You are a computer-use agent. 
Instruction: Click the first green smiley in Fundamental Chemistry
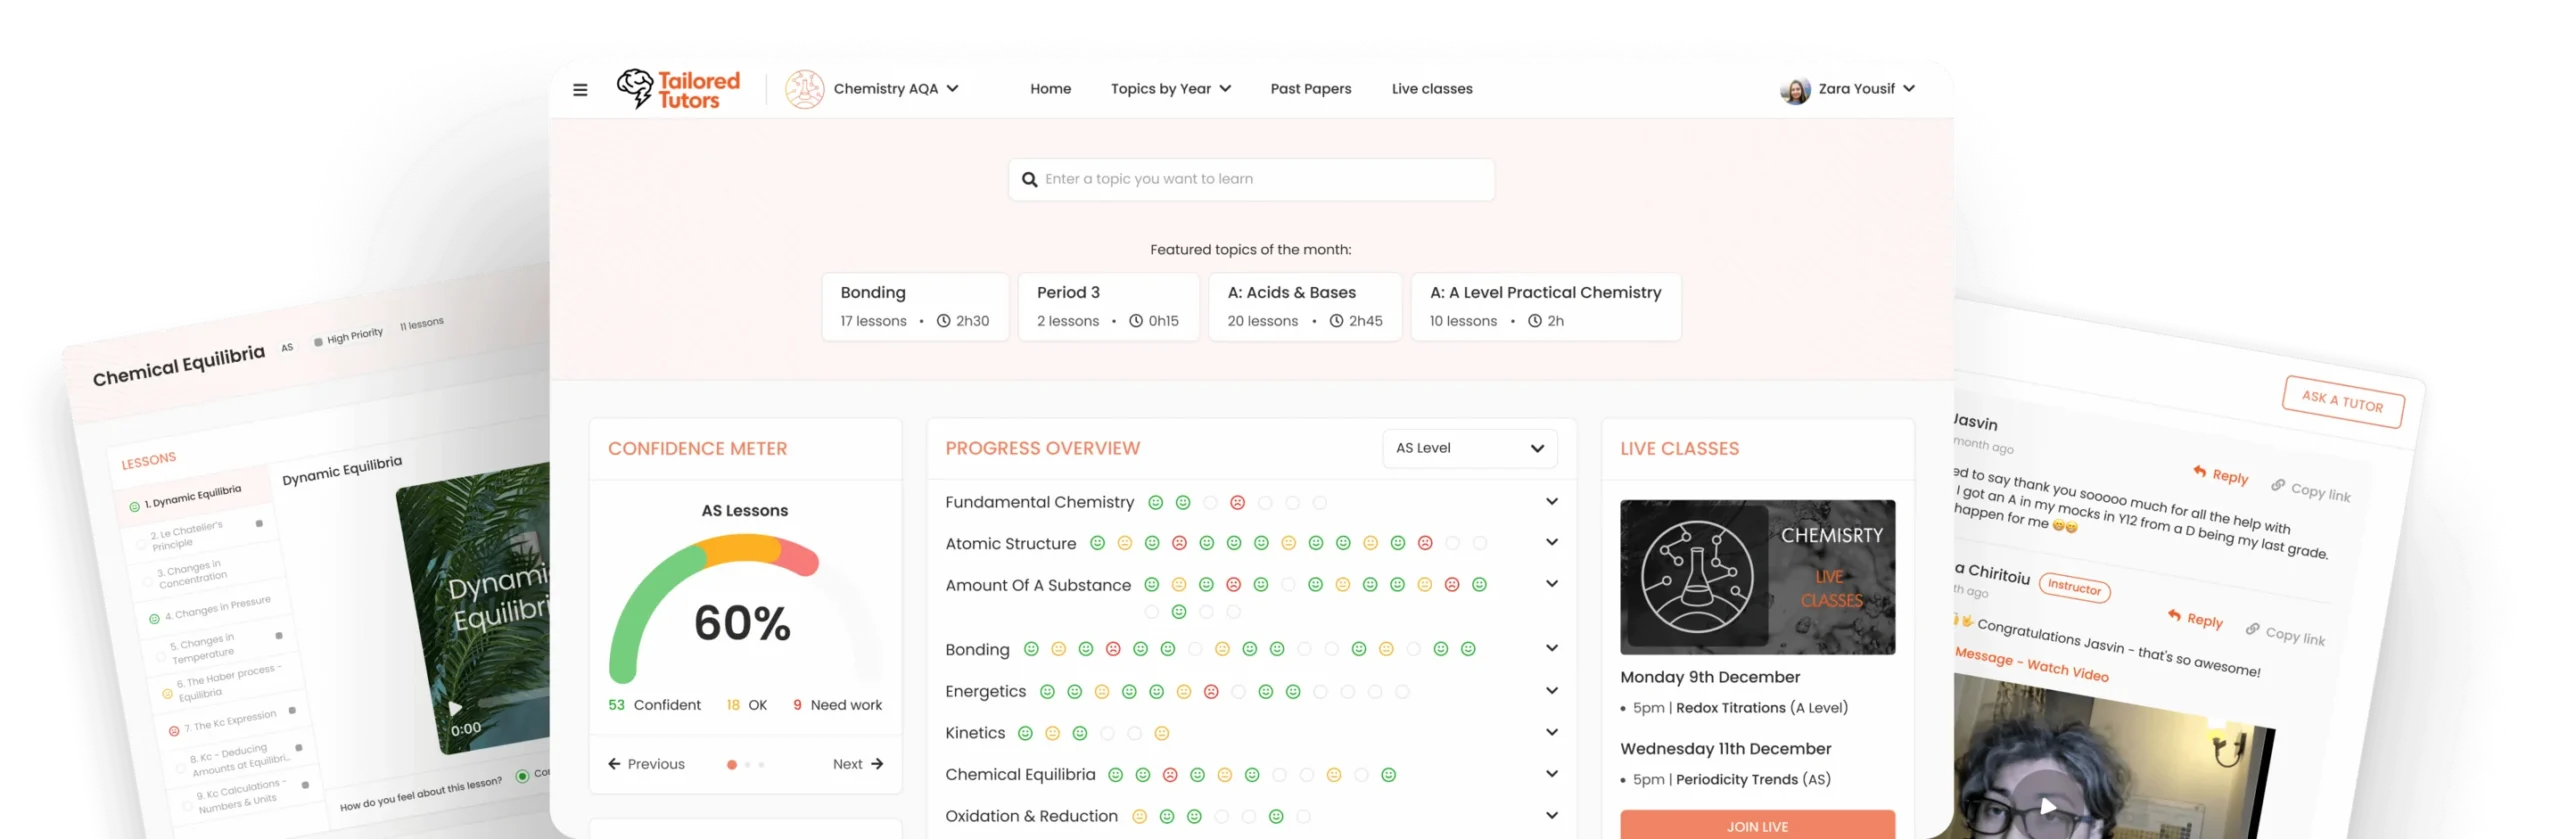point(1155,503)
